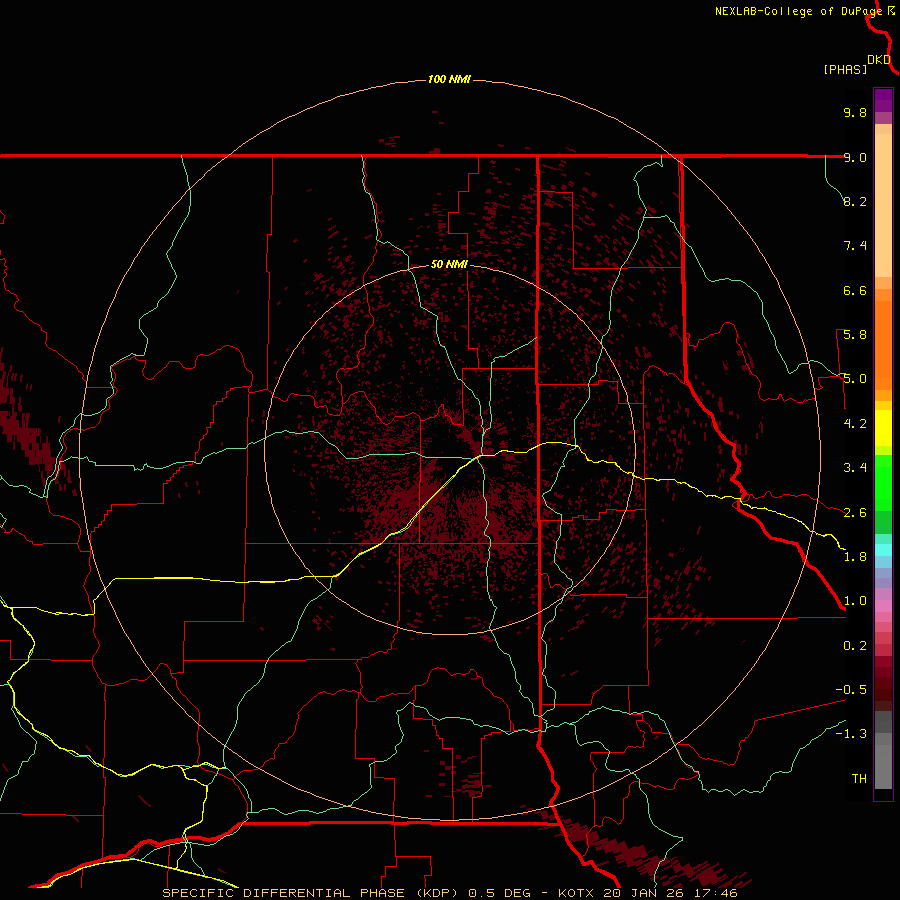The height and width of the screenshot is (900, 900).
Task: Click the 1.8 scale value
Action: pos(855,557)
